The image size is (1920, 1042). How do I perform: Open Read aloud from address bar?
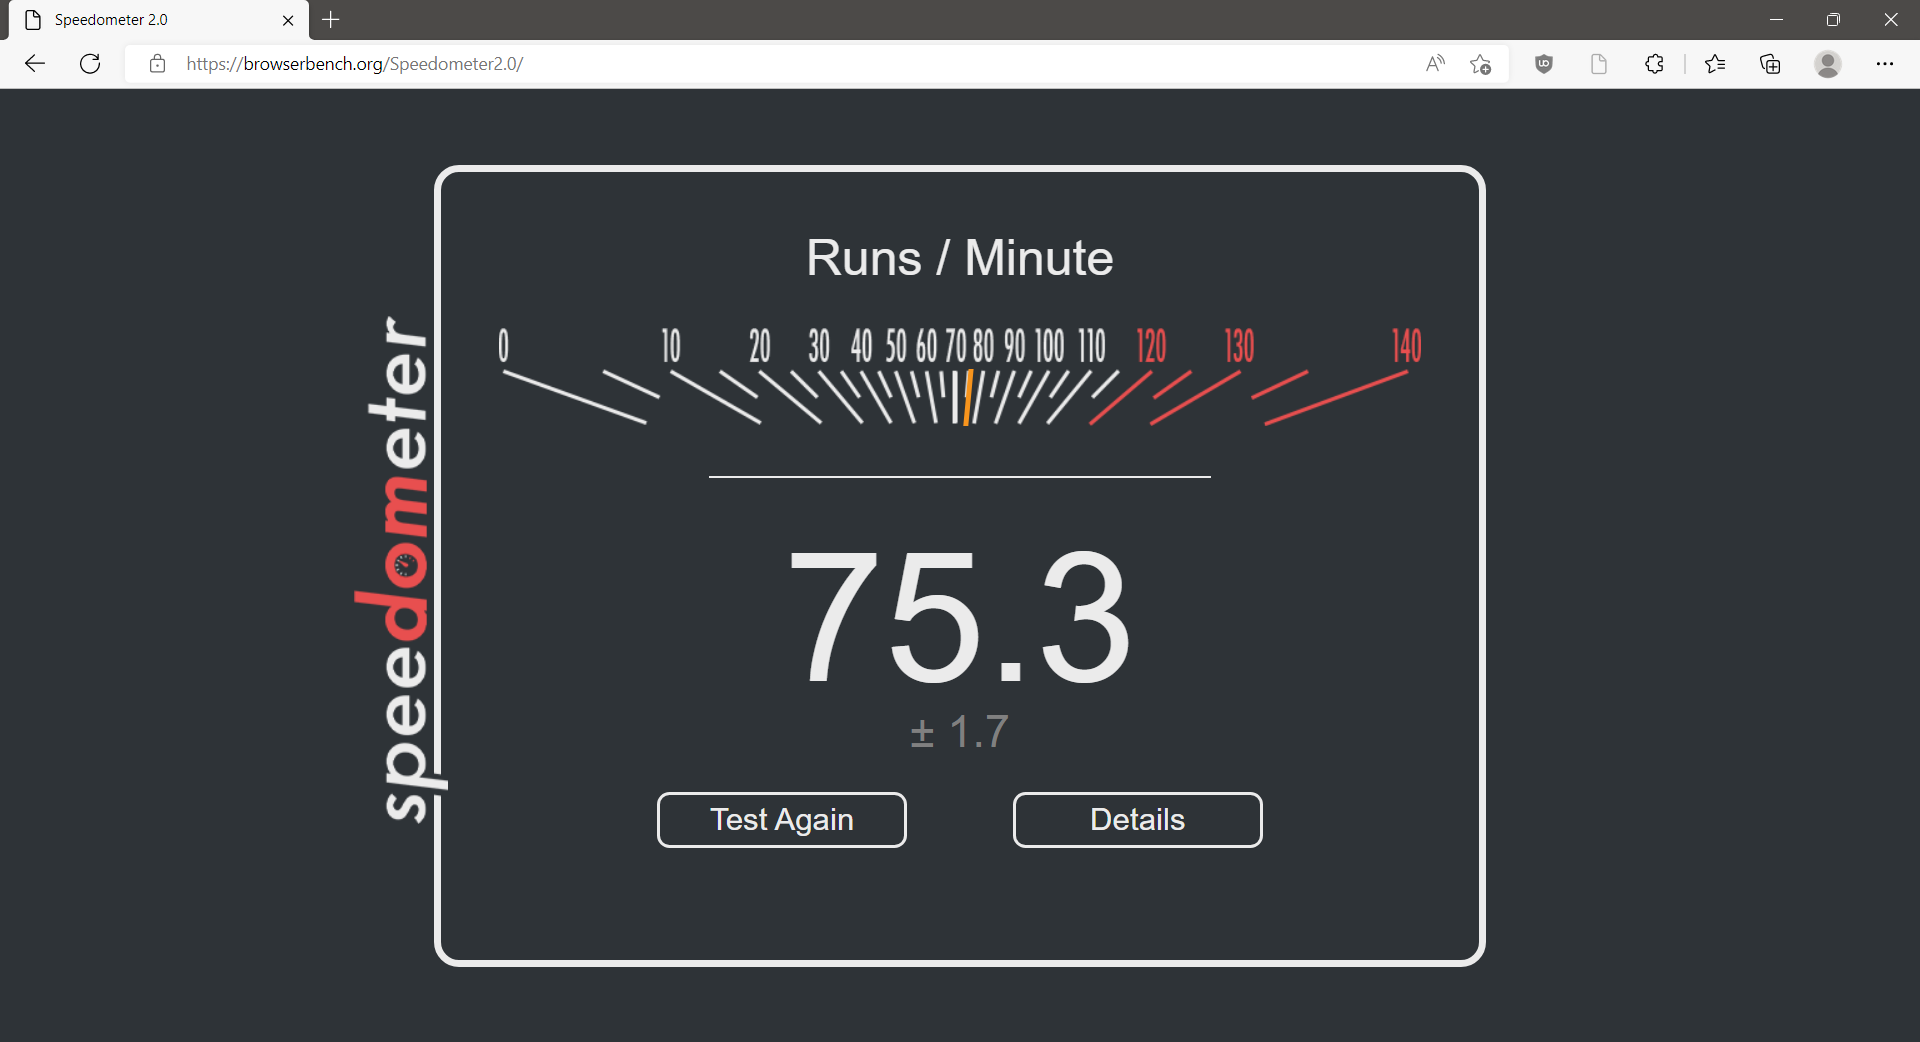[1435, 64]
